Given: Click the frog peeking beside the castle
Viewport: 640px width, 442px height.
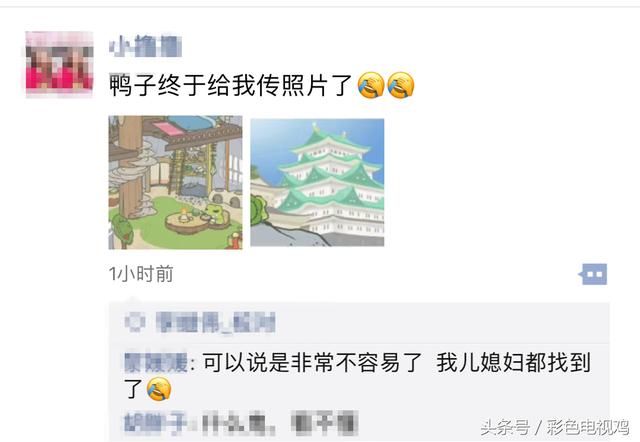Looking at the screenshot, I should tap(260, 210).
